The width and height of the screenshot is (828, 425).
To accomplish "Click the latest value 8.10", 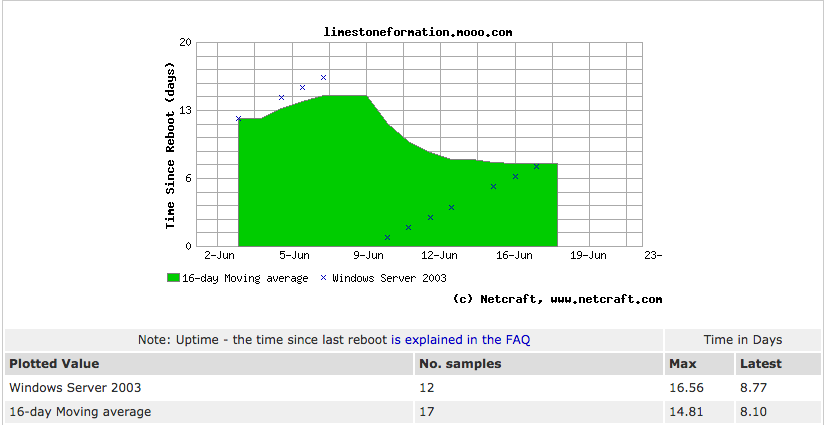I will [754, 412].
